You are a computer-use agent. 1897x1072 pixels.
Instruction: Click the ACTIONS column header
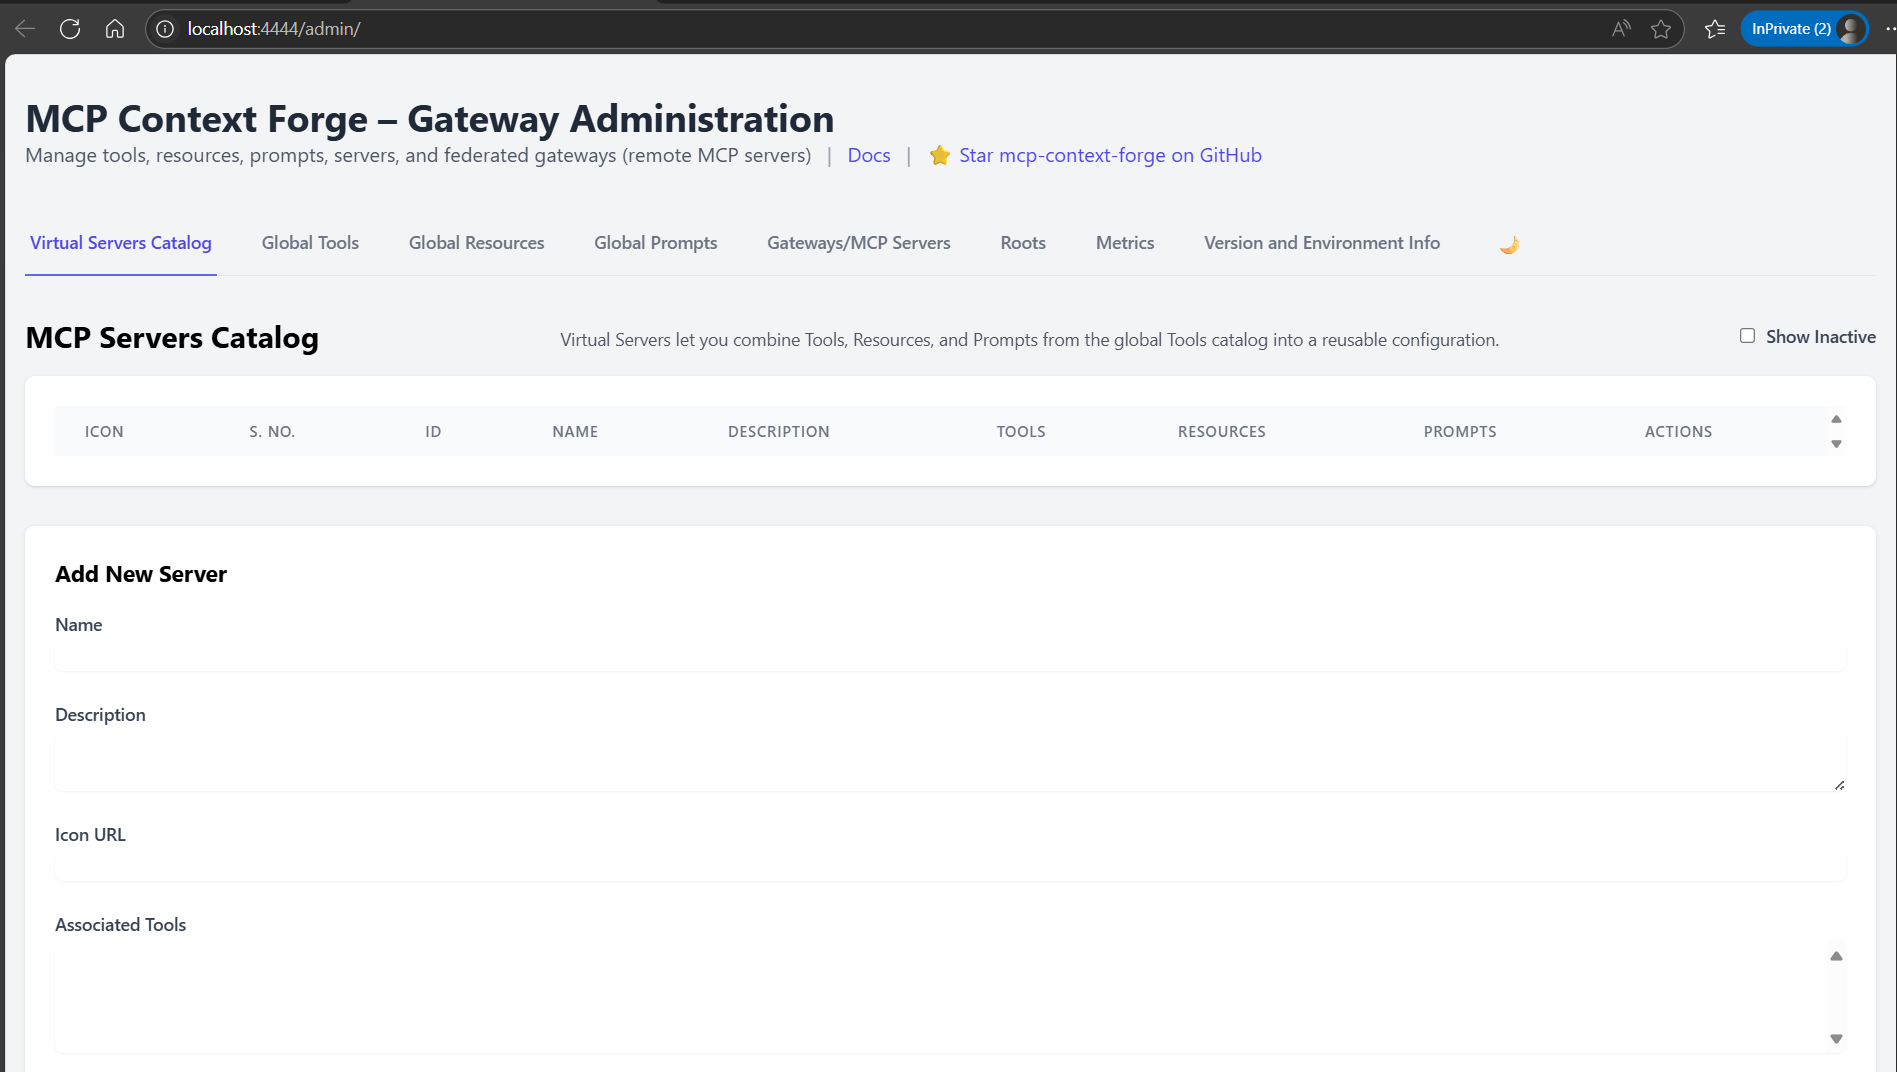(x=1678, y=432)
